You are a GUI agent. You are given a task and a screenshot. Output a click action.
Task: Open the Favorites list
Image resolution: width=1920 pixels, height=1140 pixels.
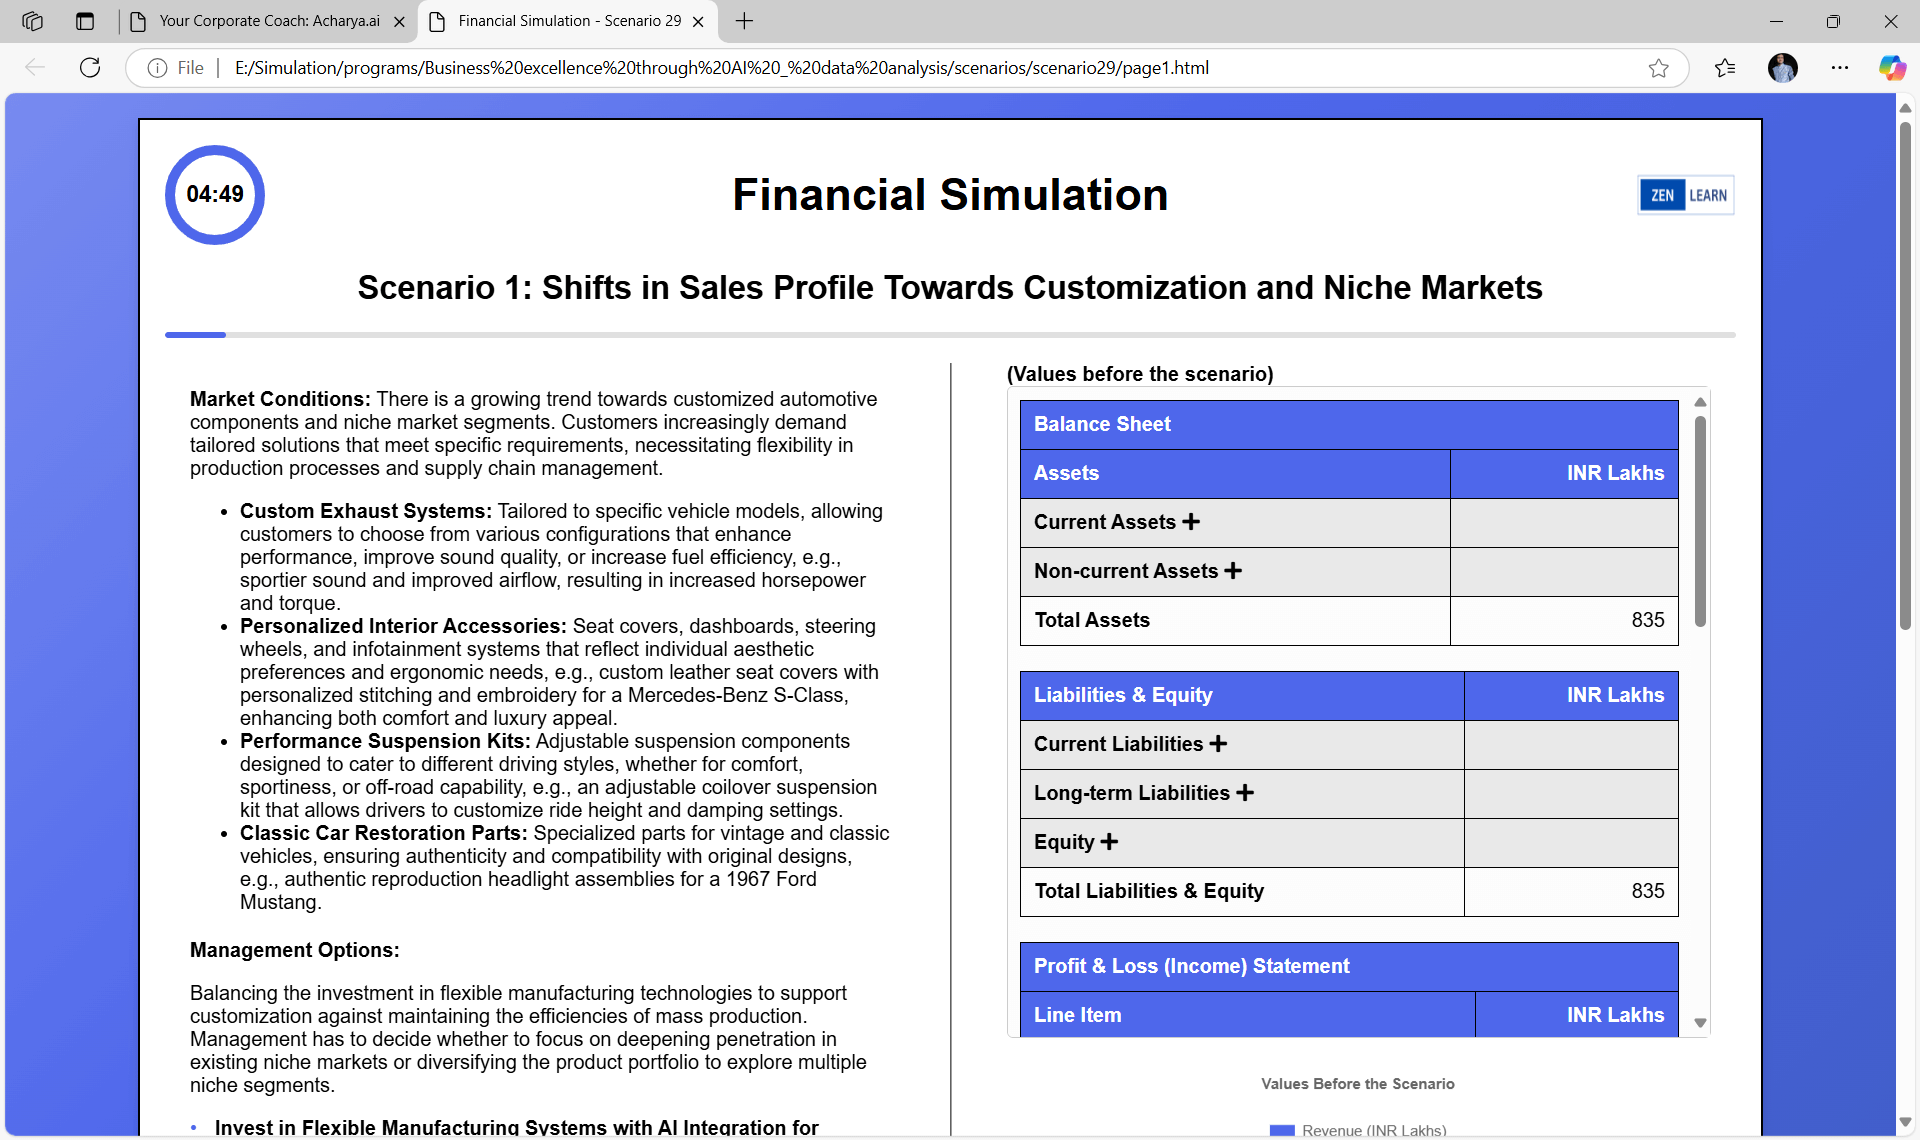(x=1725, y=67)
